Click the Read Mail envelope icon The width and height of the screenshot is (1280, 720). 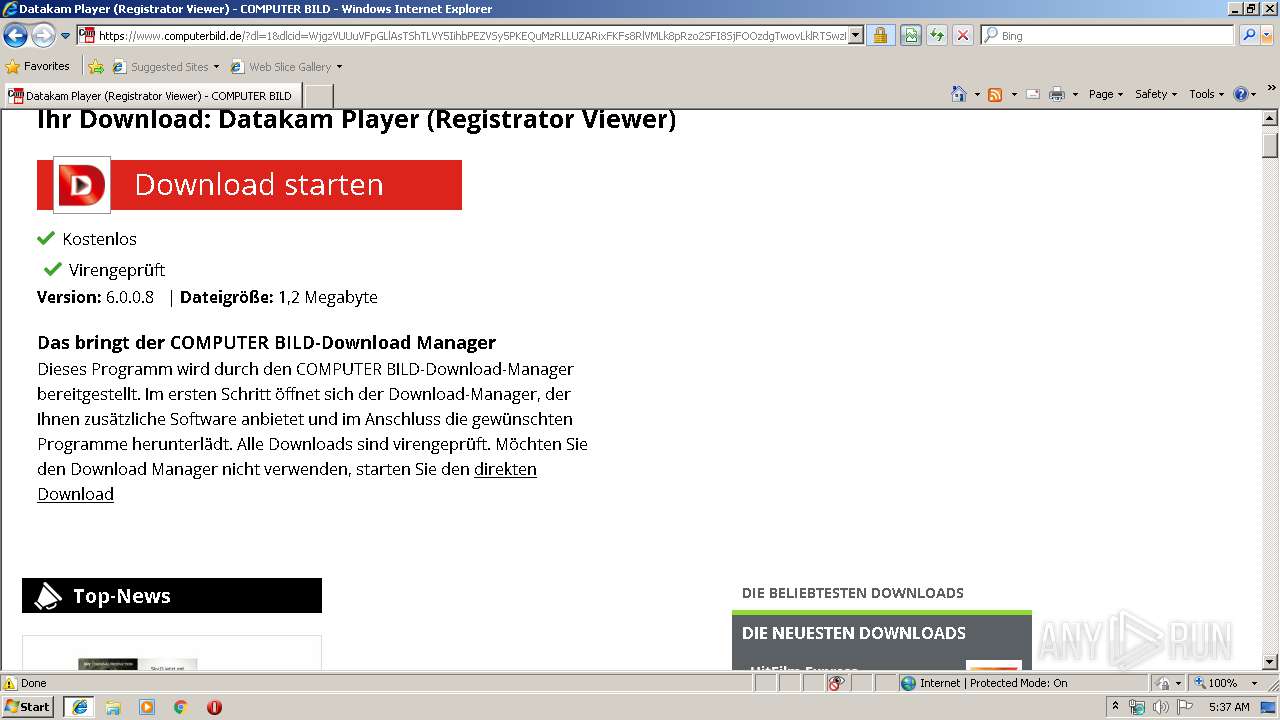[x=1033, y=94]
